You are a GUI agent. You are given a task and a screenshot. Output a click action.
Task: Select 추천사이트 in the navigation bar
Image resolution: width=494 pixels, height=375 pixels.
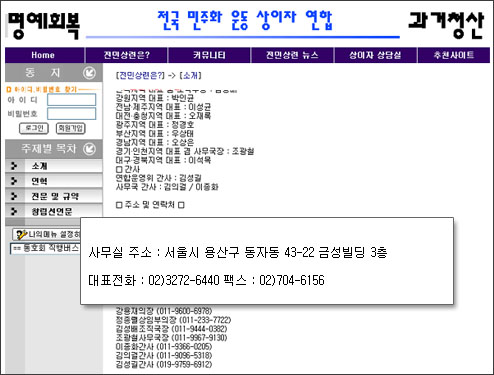[454, 55]
